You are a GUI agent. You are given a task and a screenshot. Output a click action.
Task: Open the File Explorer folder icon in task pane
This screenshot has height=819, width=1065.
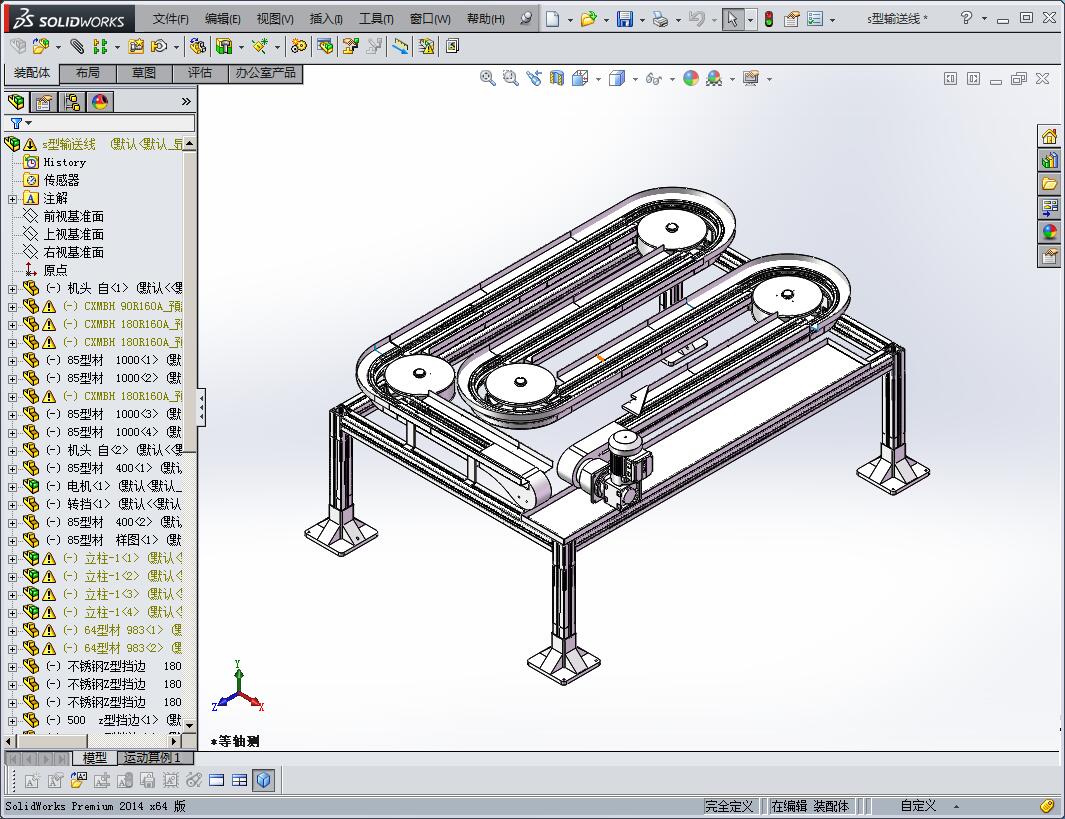pos(1049,184)
